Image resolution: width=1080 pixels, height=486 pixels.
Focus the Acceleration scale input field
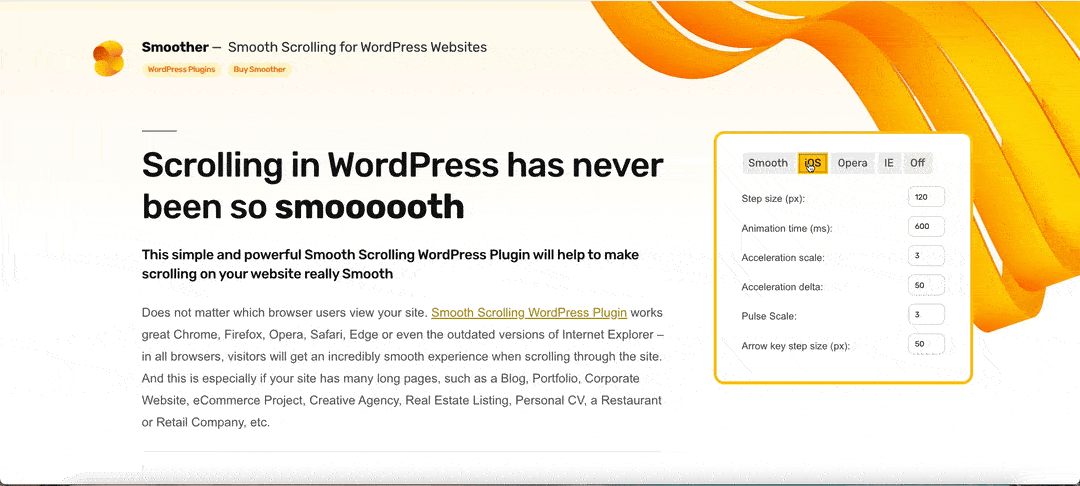(926, 255)
